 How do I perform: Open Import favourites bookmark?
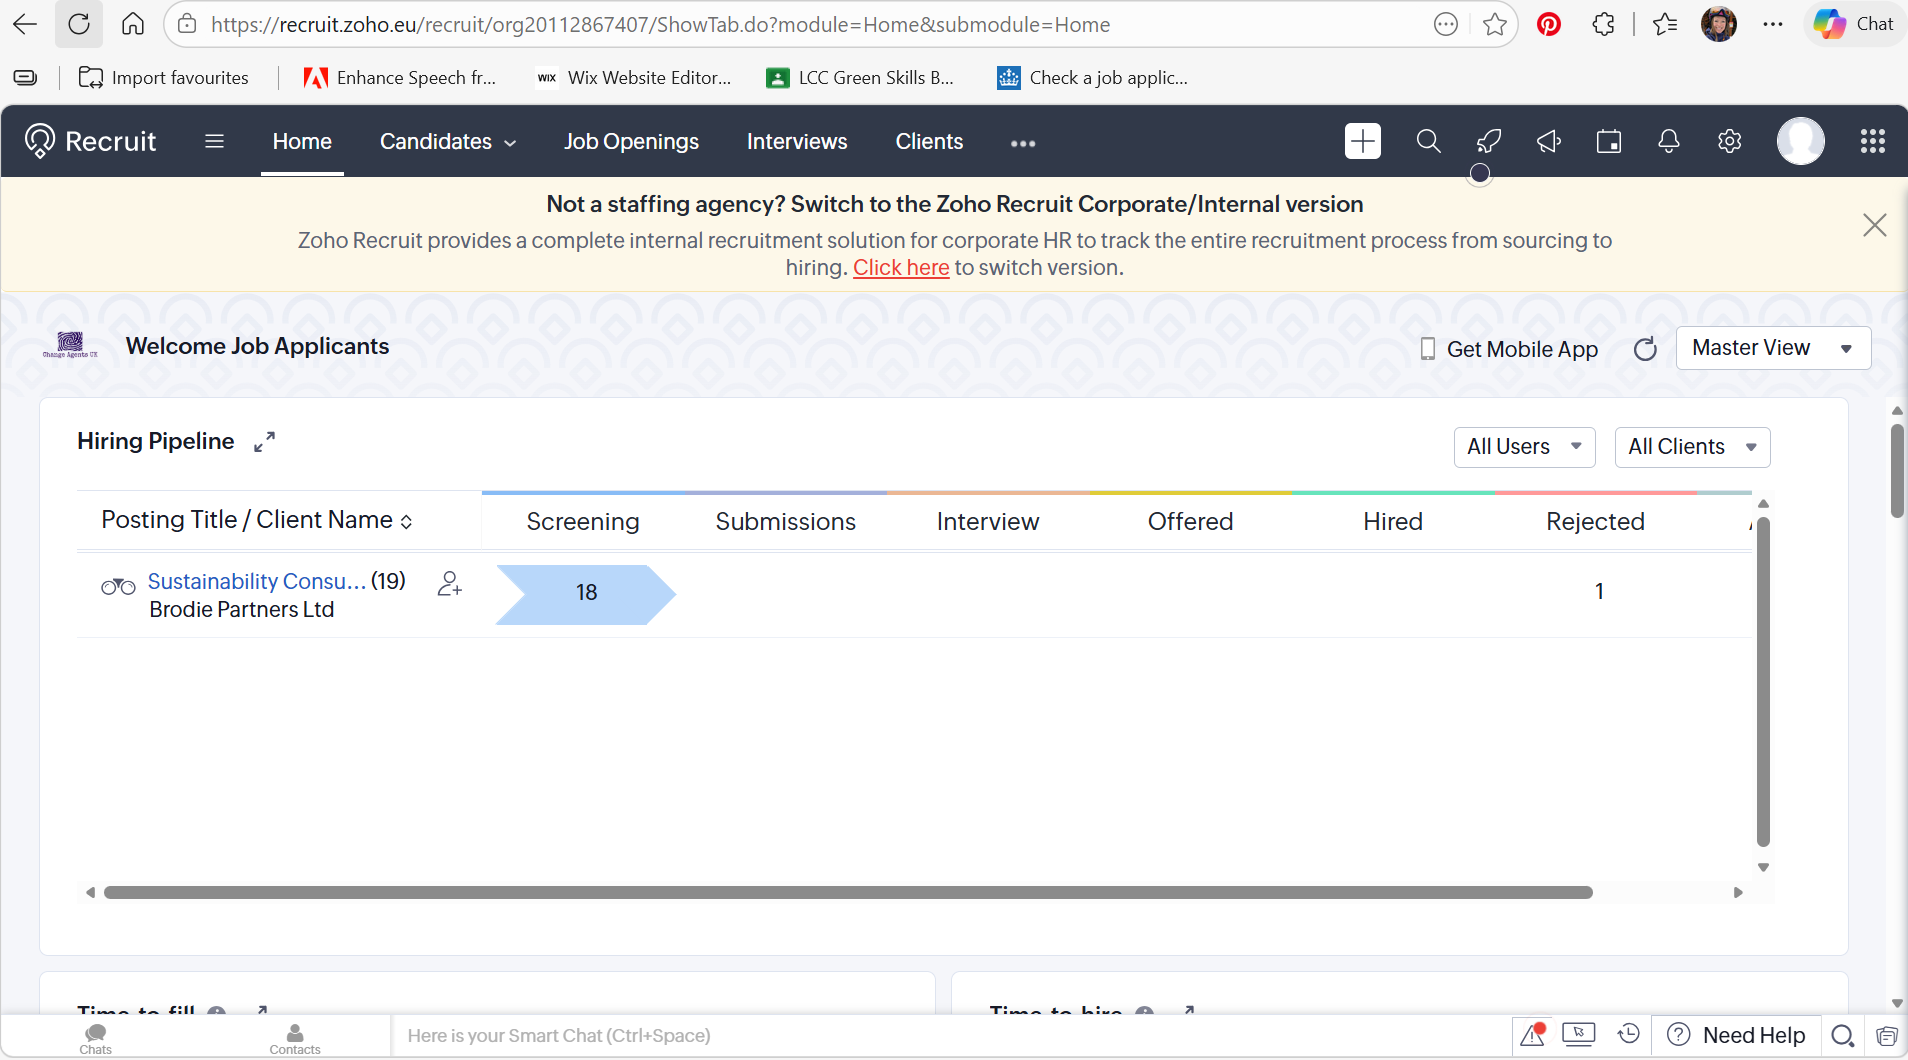click(x=163, y=78)
